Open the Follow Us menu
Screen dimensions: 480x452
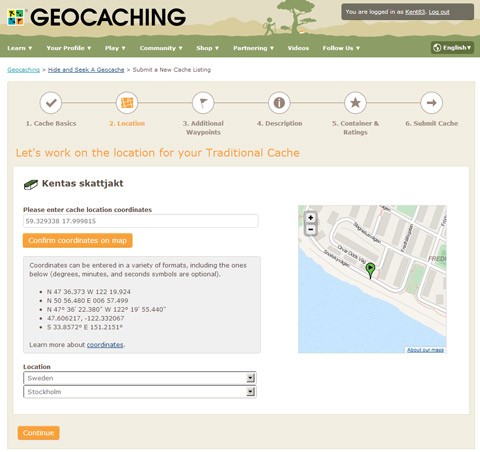(341, 48)
